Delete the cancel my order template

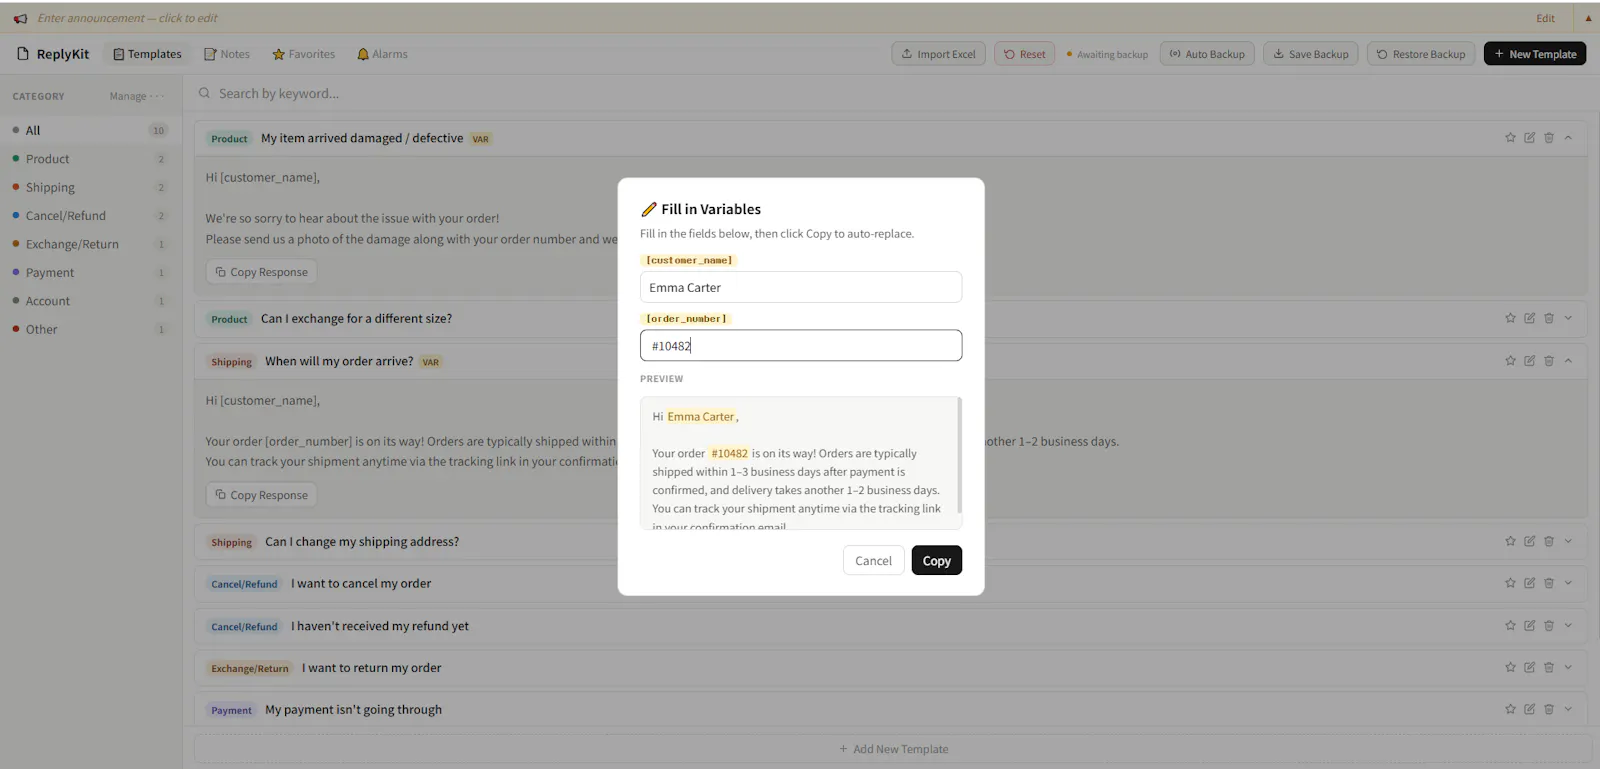click(x=1549, y=583)
